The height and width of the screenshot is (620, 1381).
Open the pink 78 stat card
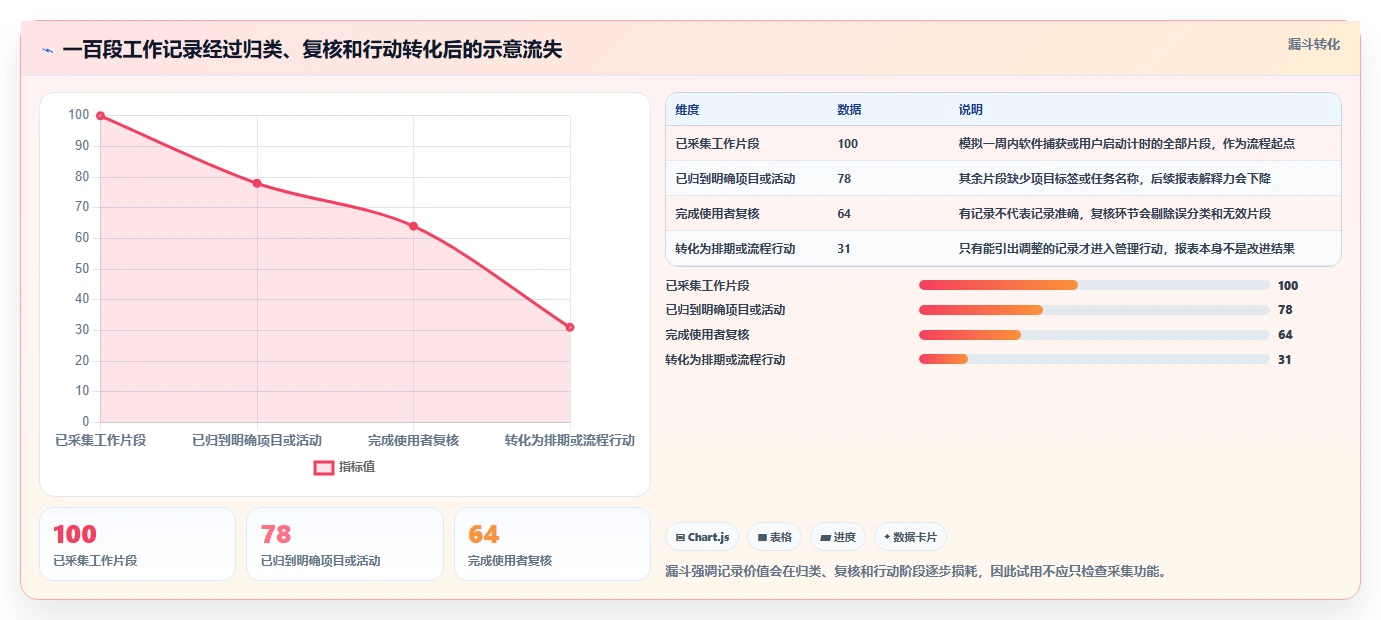345,544
